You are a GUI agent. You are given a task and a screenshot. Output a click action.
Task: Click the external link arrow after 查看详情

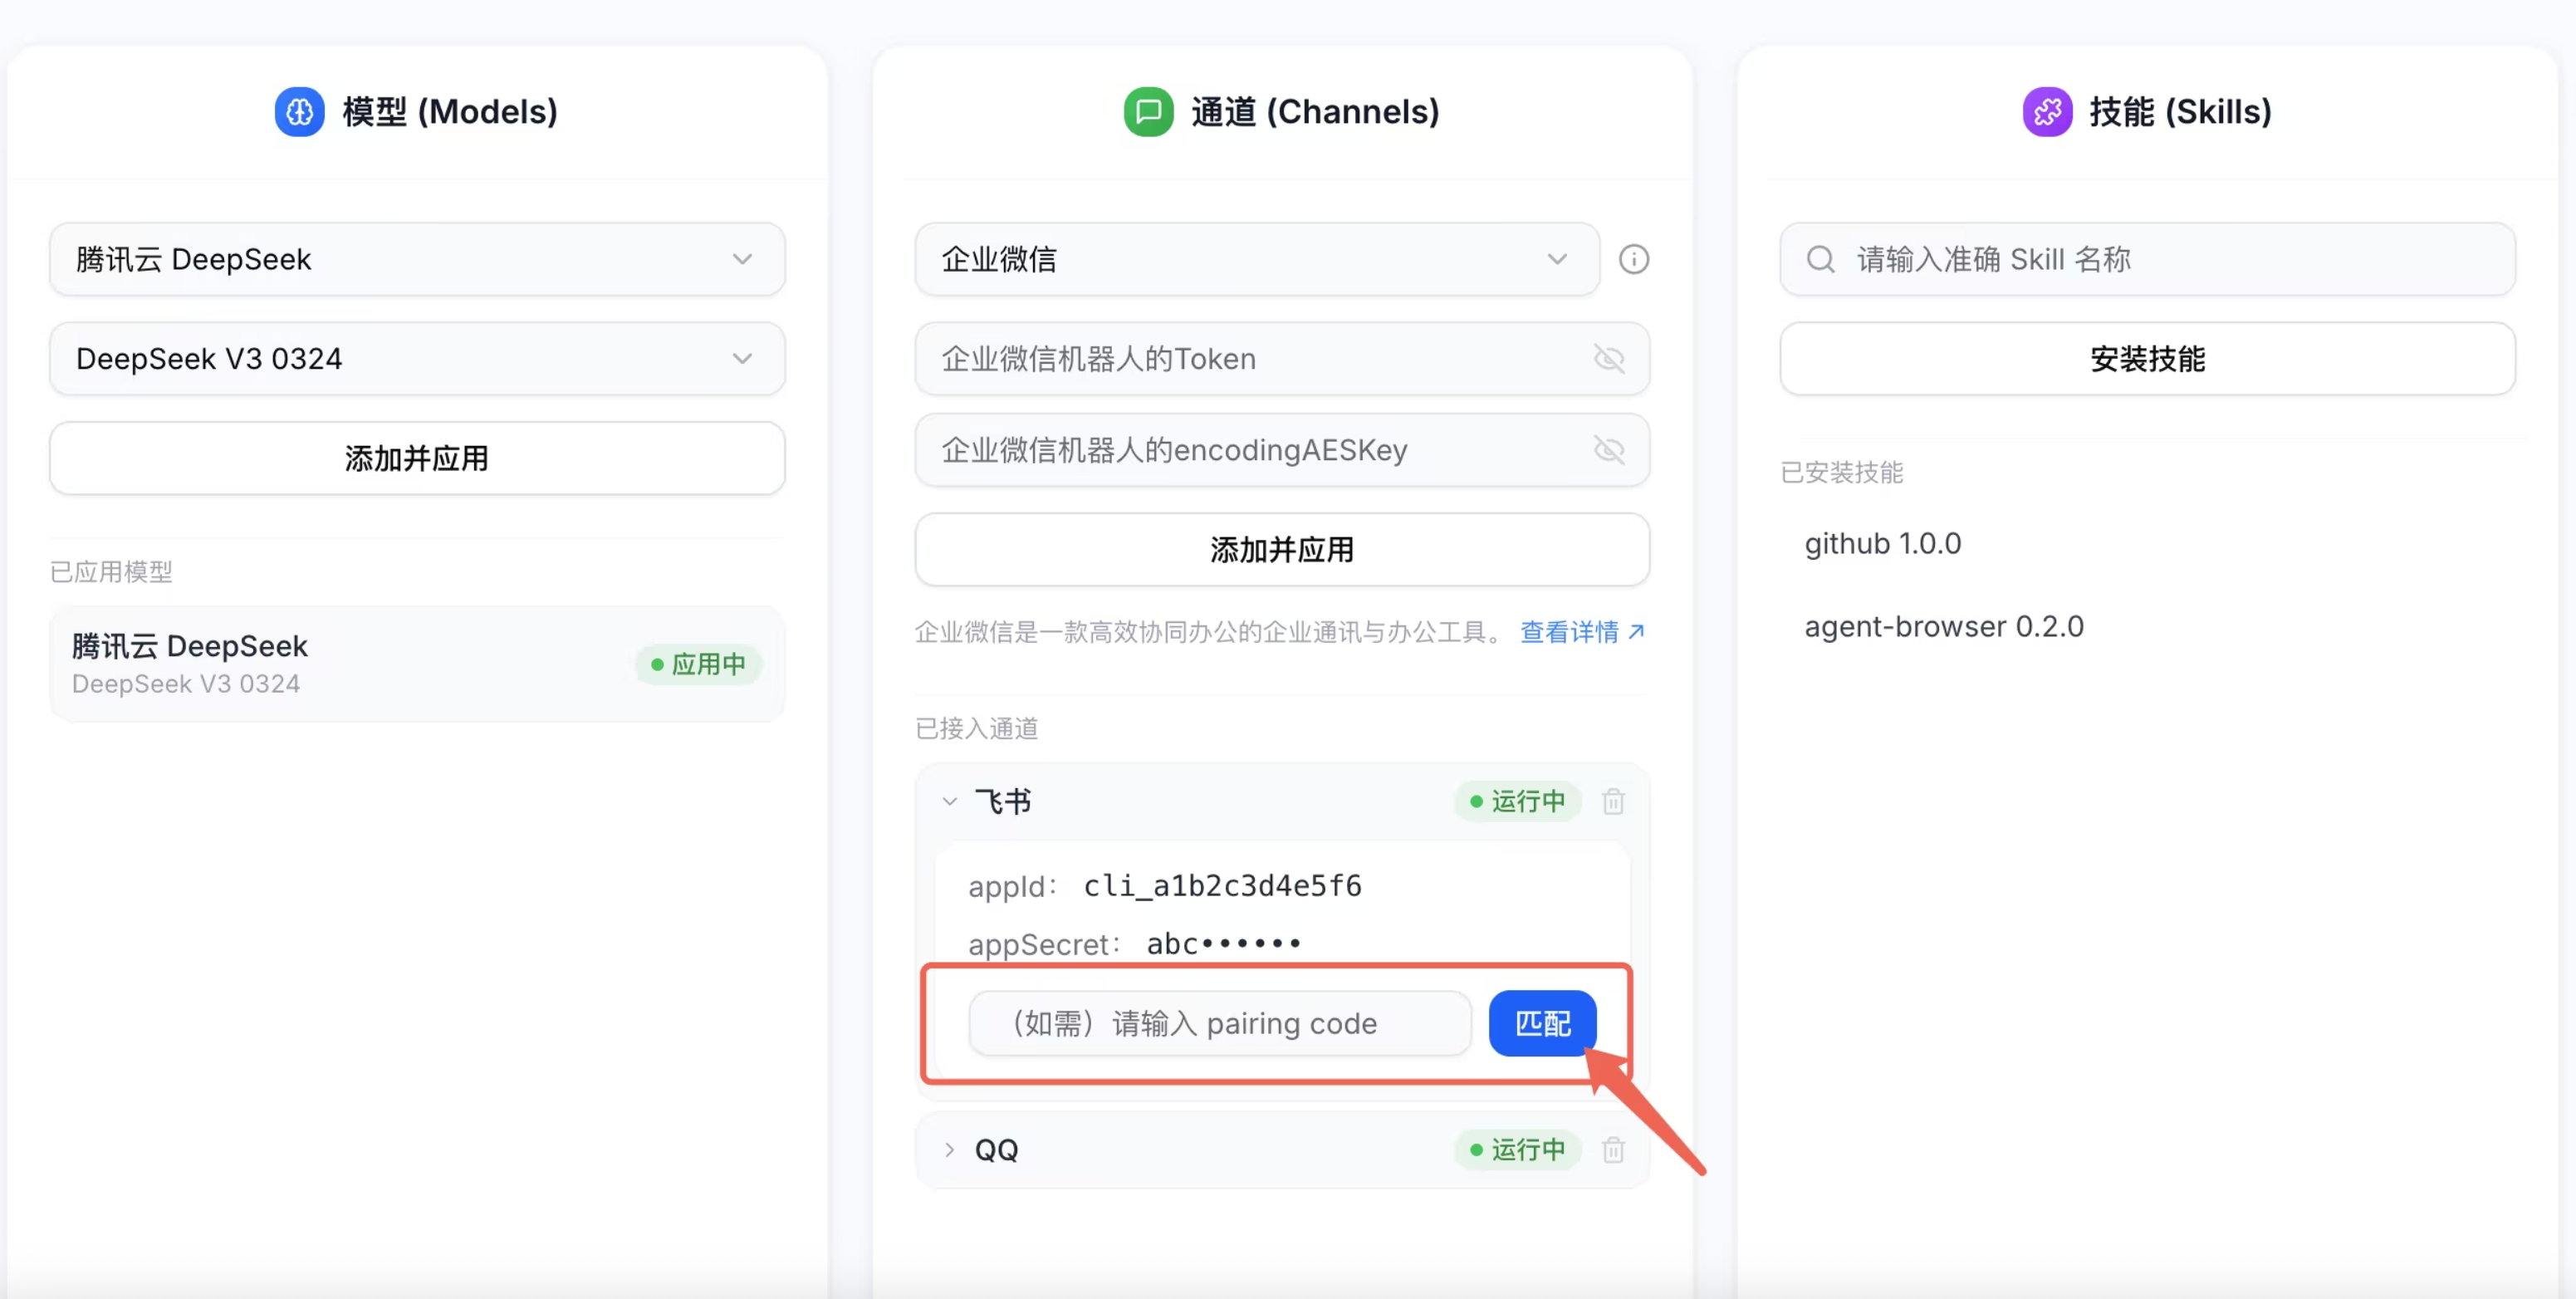pos(1636,632)
